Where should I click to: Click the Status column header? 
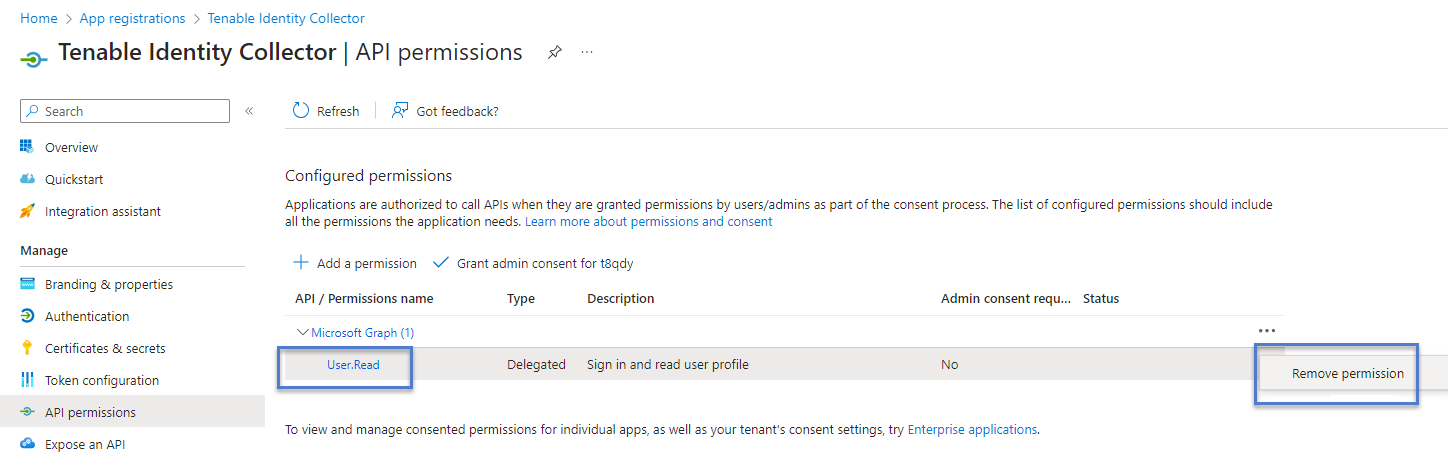click(1101, 298)
